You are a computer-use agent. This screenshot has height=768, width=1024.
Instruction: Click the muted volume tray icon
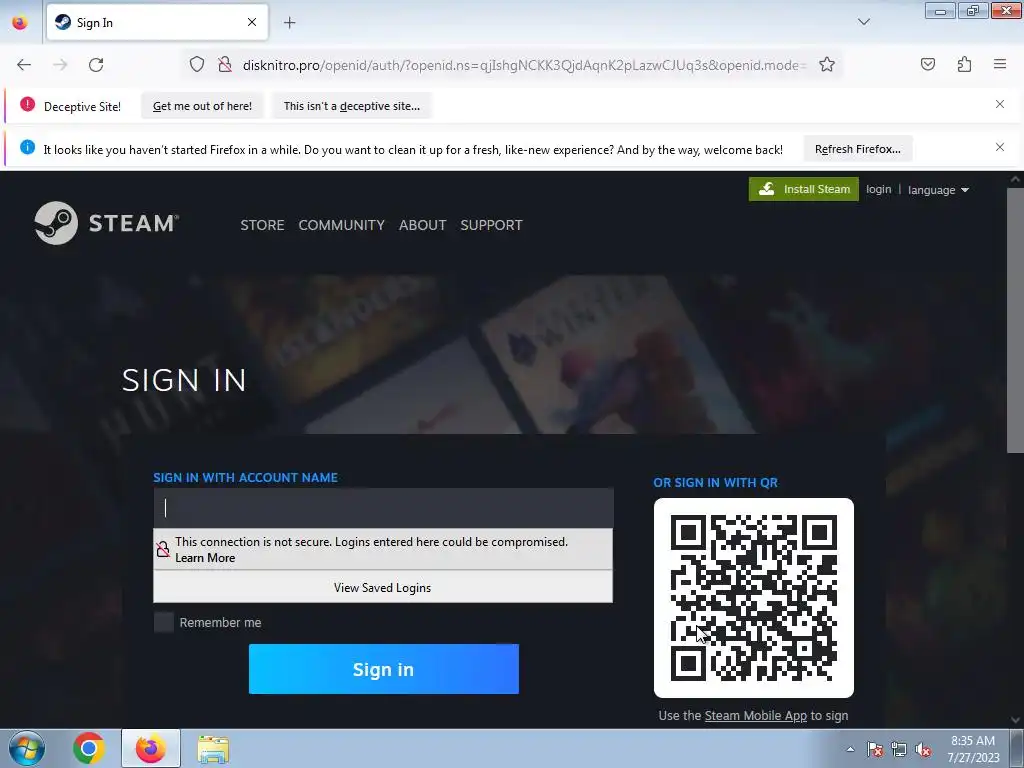923,750
